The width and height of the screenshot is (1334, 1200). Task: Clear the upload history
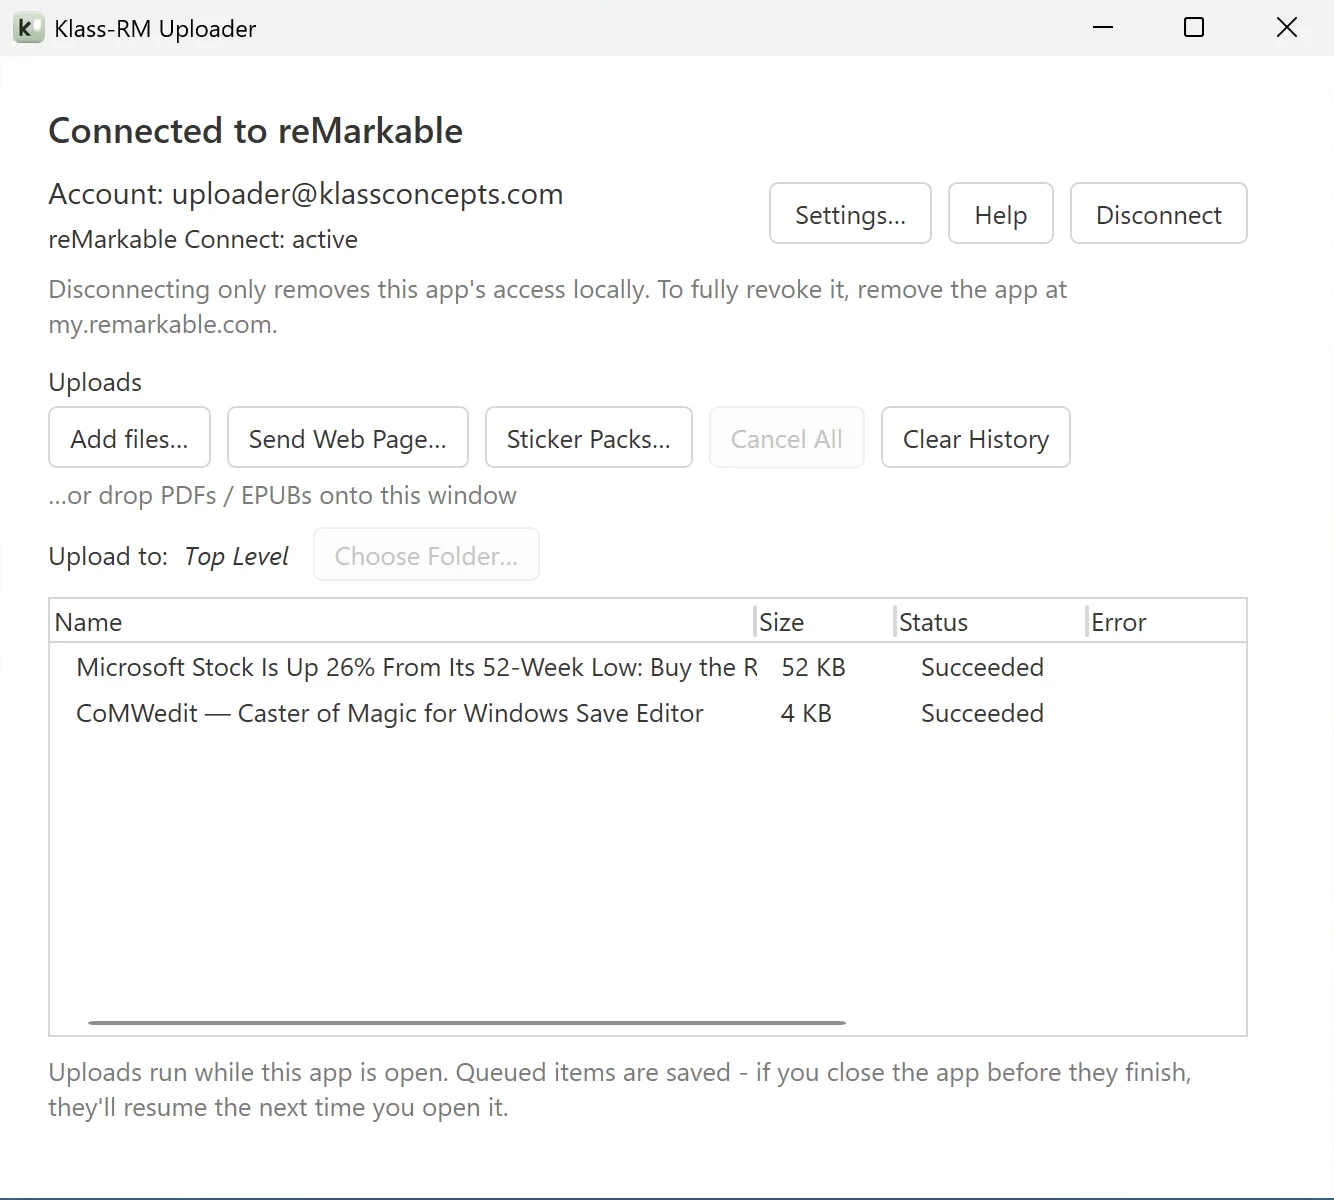(975, 437)
